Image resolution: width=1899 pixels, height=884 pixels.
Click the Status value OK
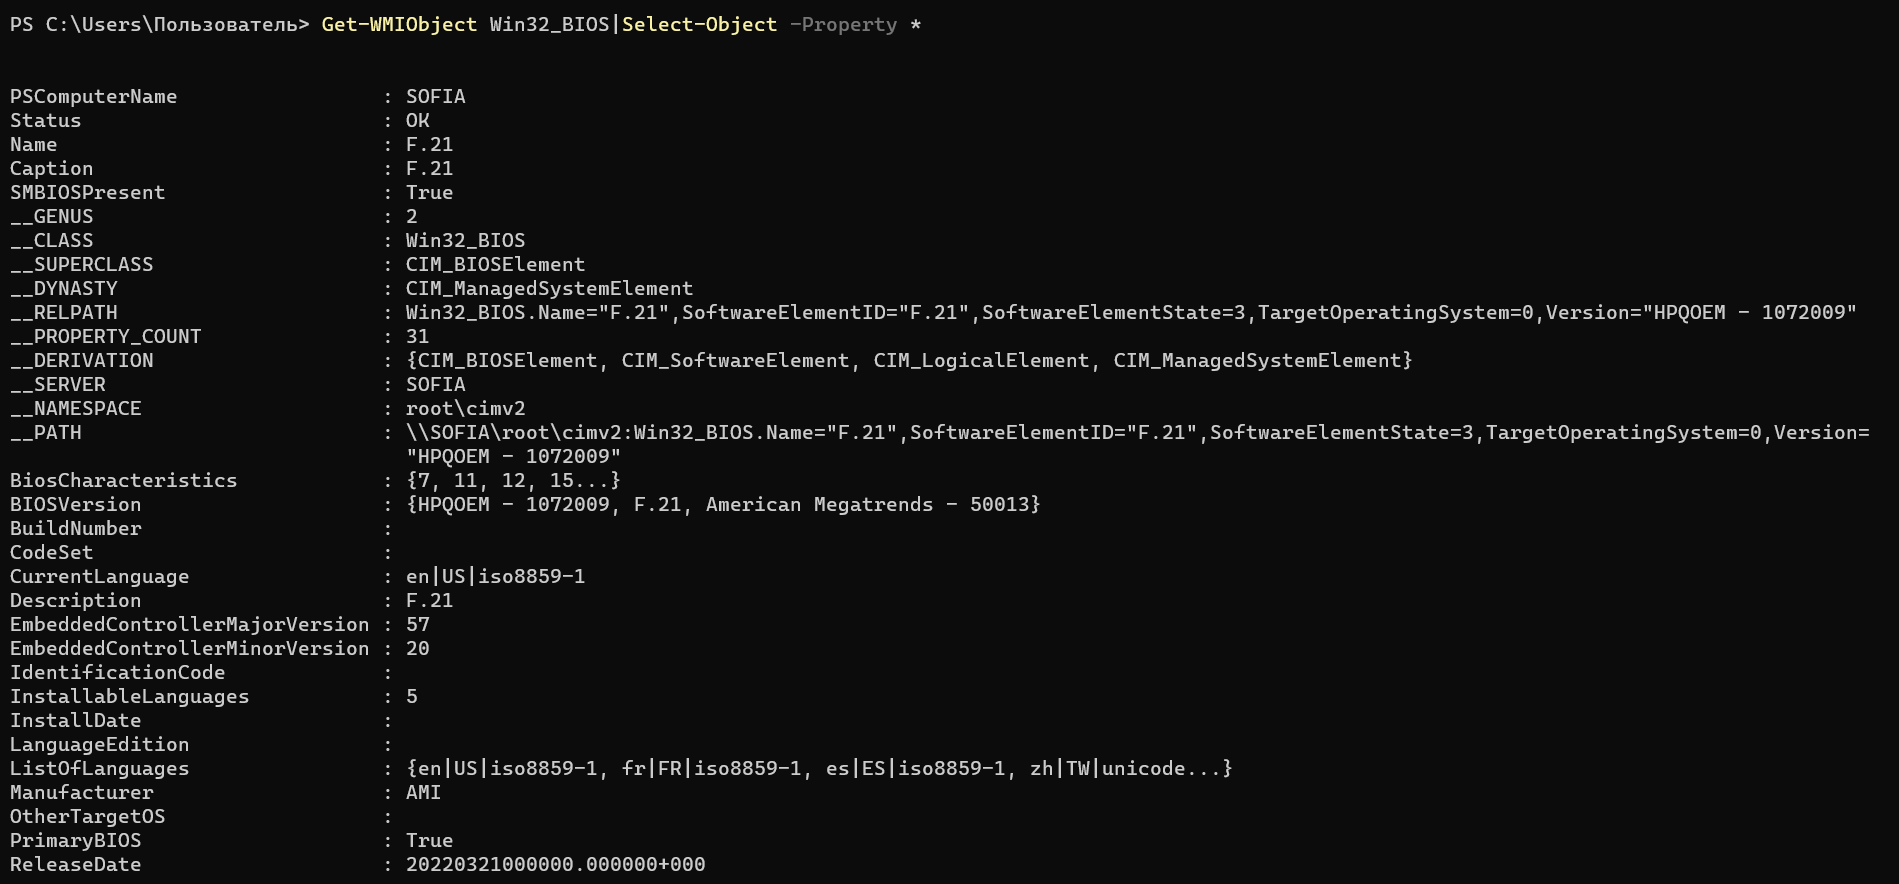[417, 120]
